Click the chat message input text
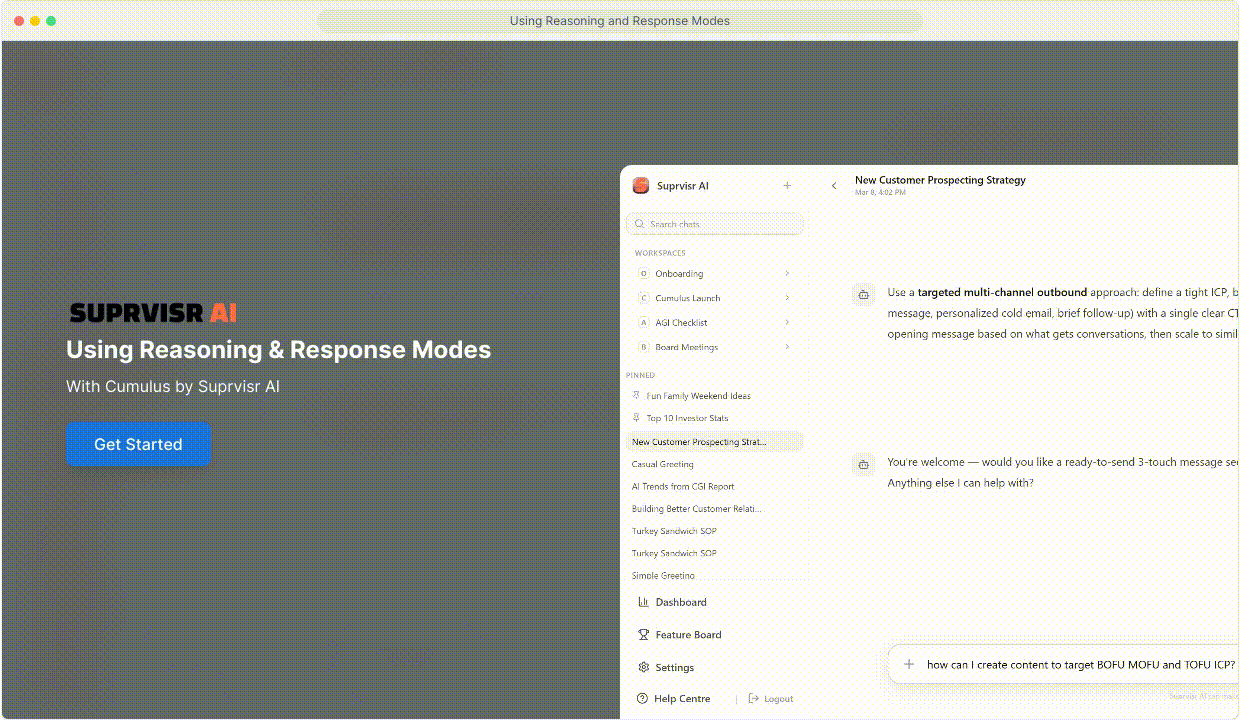This screenshot has height=720, width=1240. point(1080,664)
